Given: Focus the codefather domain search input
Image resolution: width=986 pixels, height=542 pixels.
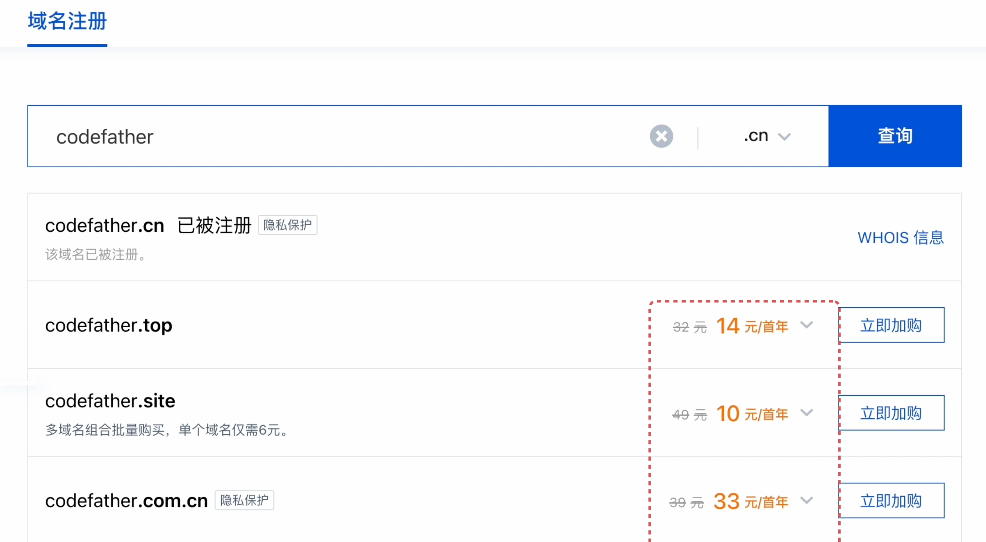Looking at the screenshot, I should point(340,136).
